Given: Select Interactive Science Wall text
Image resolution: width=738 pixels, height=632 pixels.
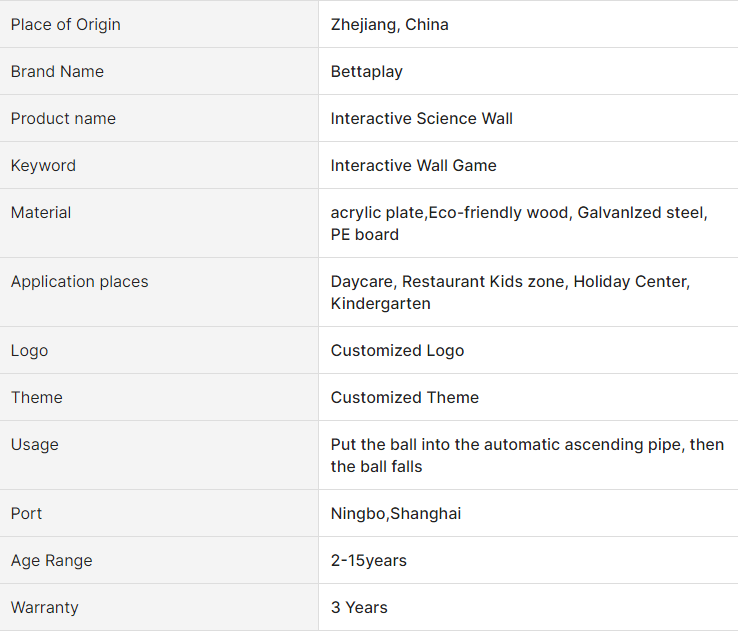Looking at the screenshot, I should 421,119.
